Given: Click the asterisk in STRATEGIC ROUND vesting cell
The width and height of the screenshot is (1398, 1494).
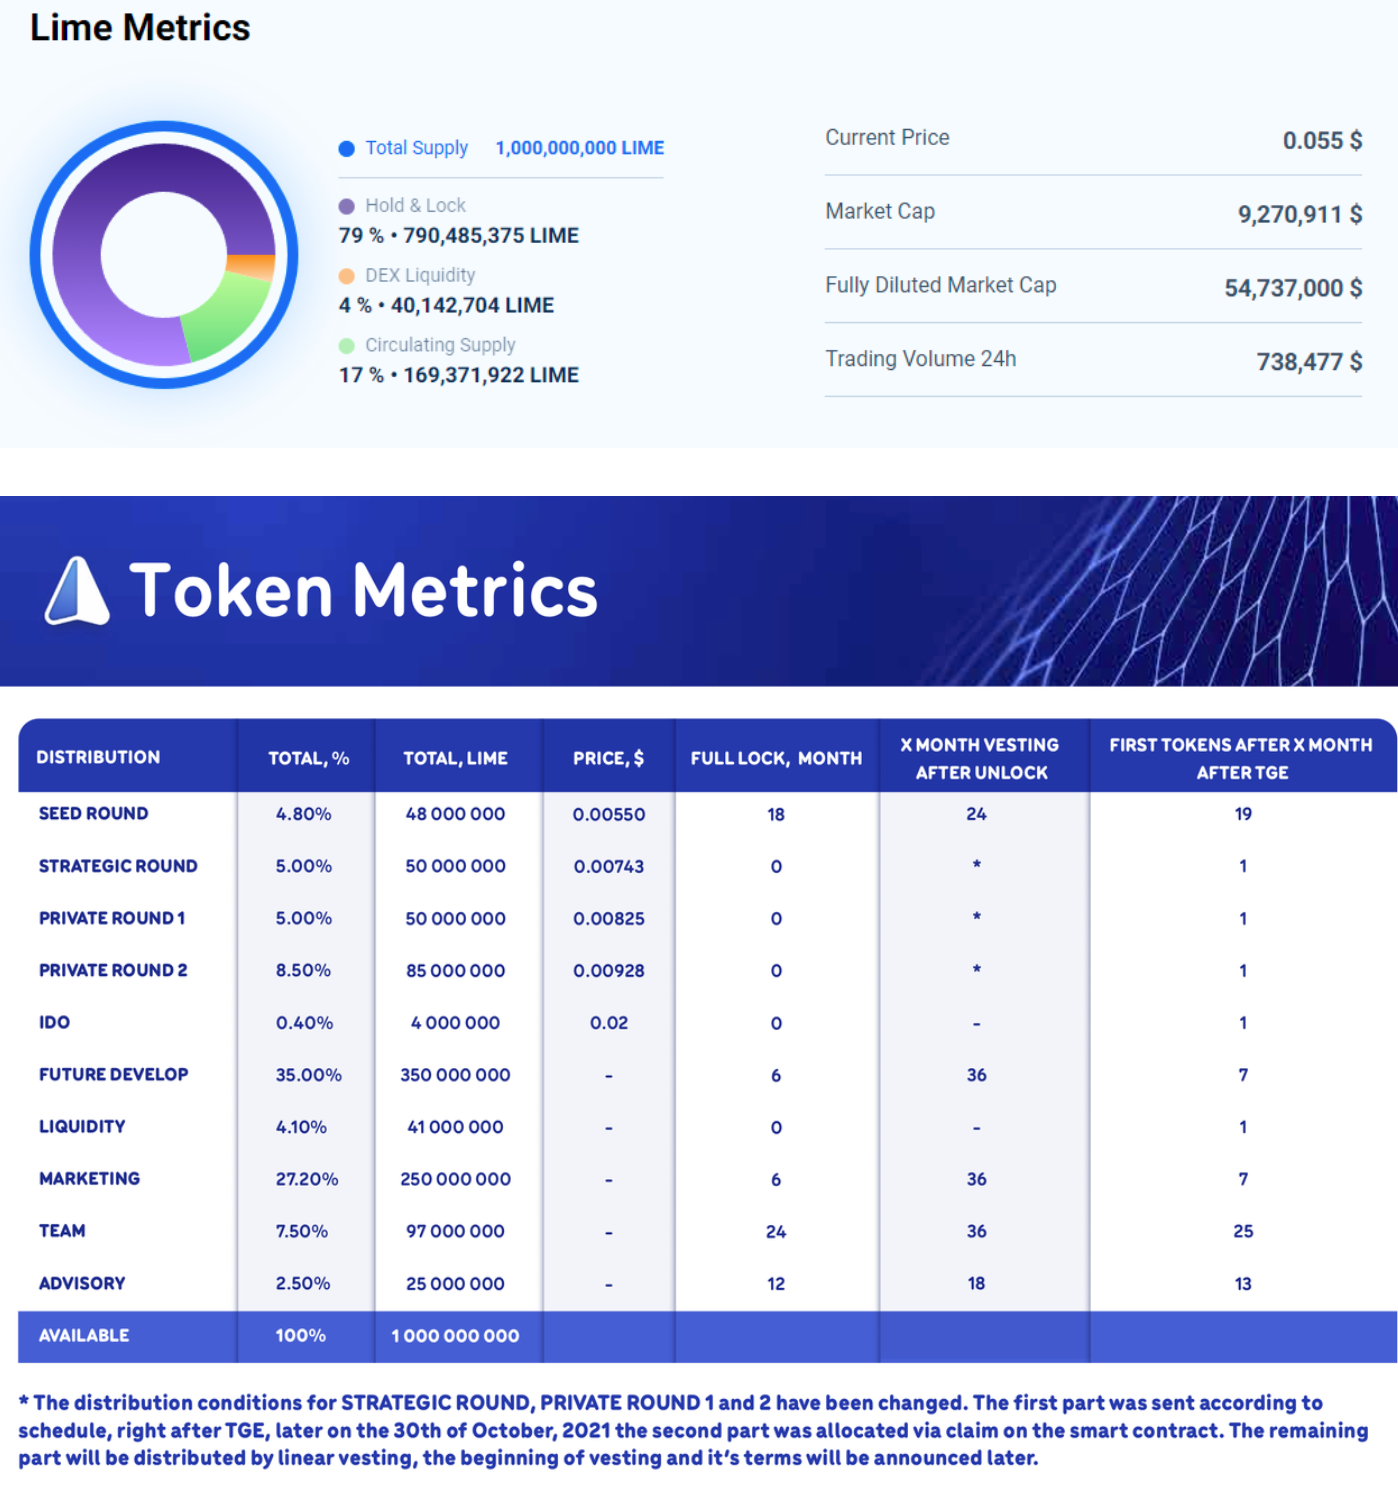Looking at the screenshot, I should coord(976,865).
